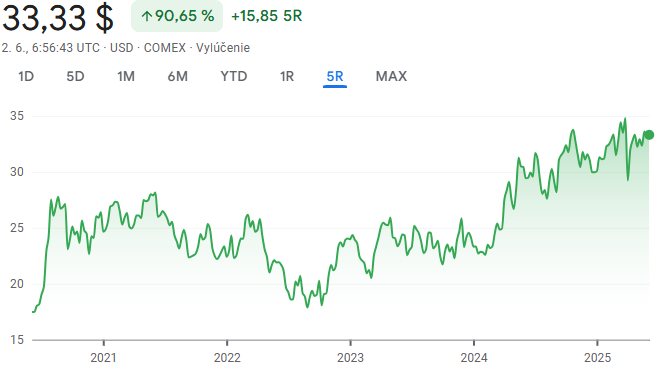Click the 2025 x-axis label
The width and height of the screenshot is (658, 369).
598,358
